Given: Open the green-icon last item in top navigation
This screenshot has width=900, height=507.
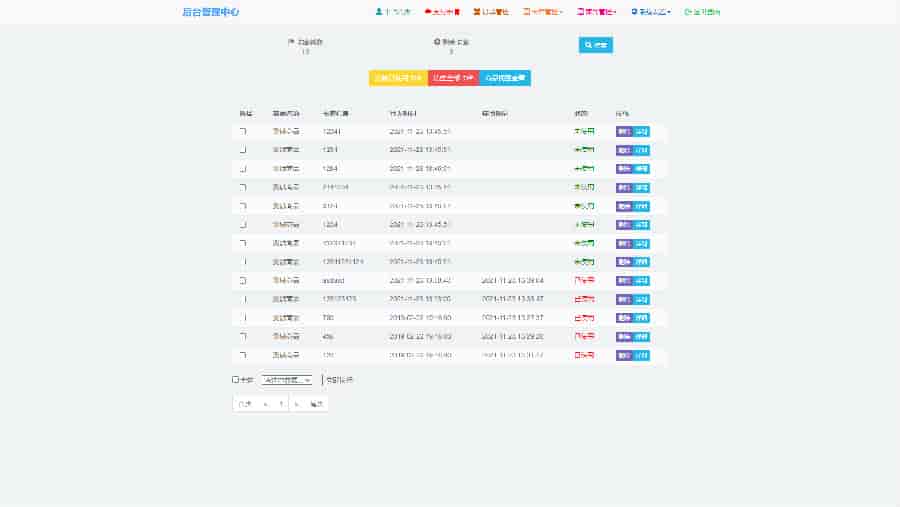Looking at the screenshot, I should point(703,12).
